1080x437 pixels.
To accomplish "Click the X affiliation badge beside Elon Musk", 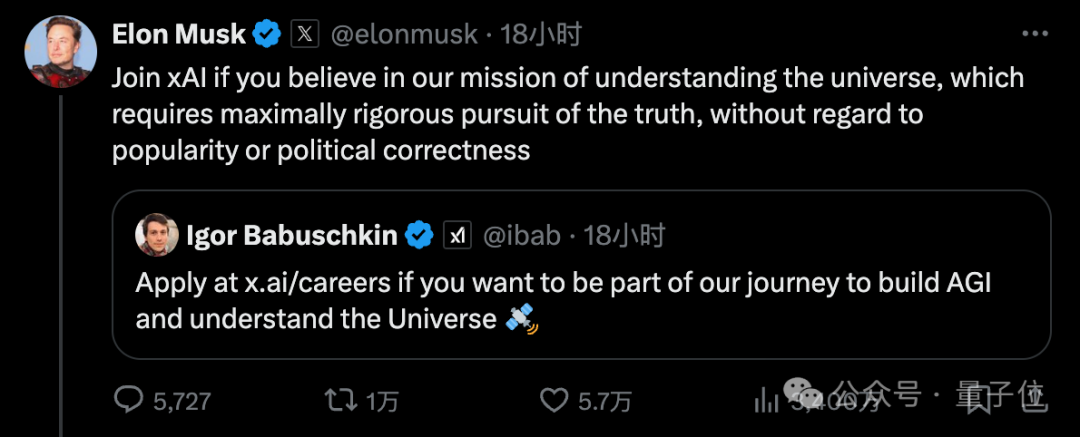I will [x=305, y=34].
